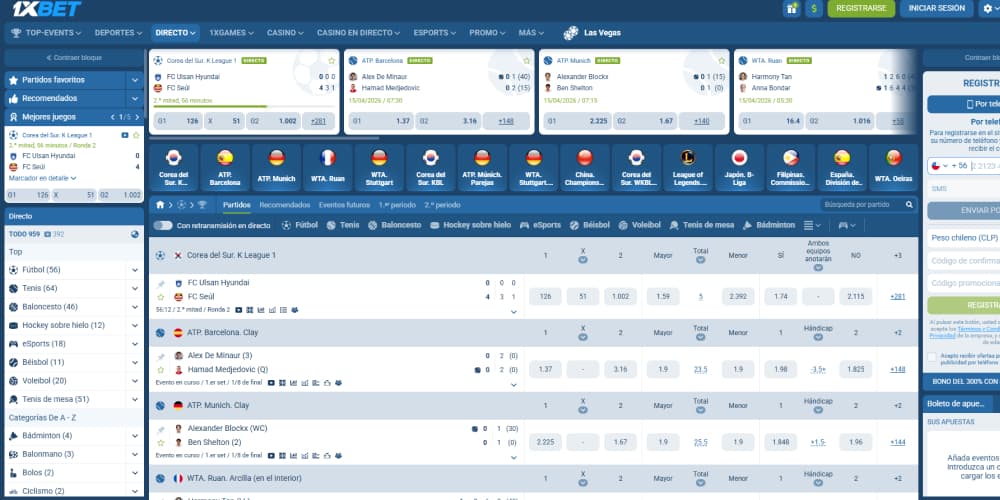Select Japón B-Liga flag tile

click(739, 168)
